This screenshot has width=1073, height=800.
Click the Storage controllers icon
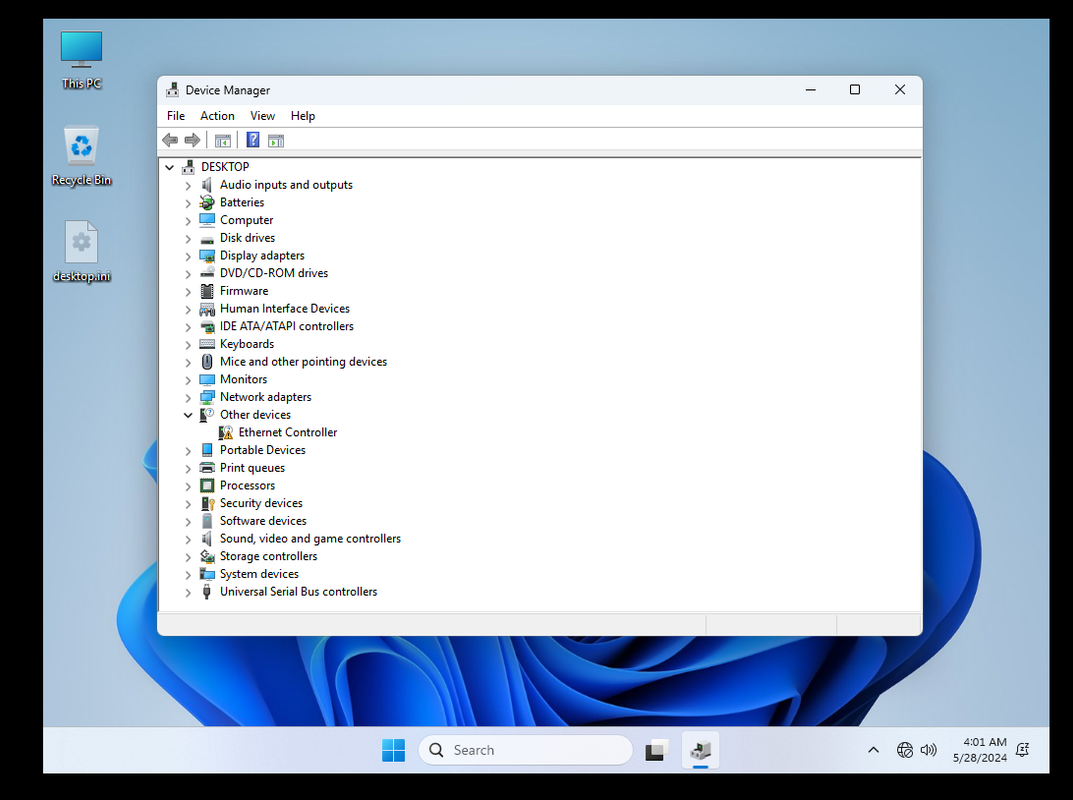pyautogui.click(x=207, y=556)
